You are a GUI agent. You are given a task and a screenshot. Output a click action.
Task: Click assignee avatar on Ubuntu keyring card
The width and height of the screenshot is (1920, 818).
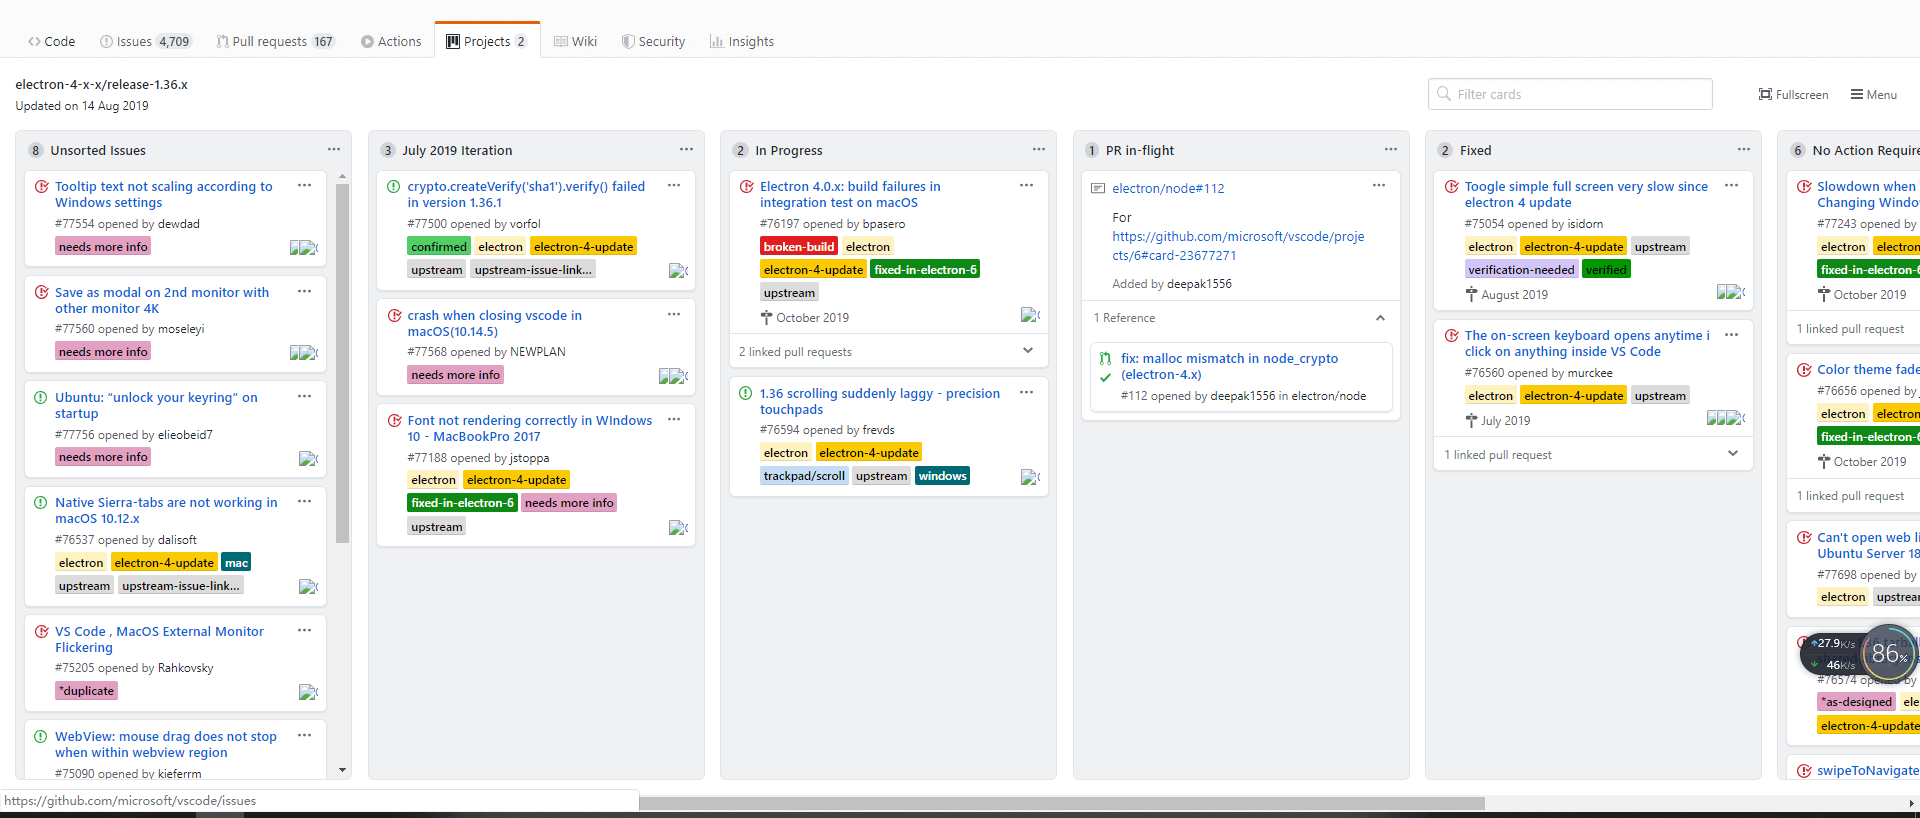click(308, 458)
